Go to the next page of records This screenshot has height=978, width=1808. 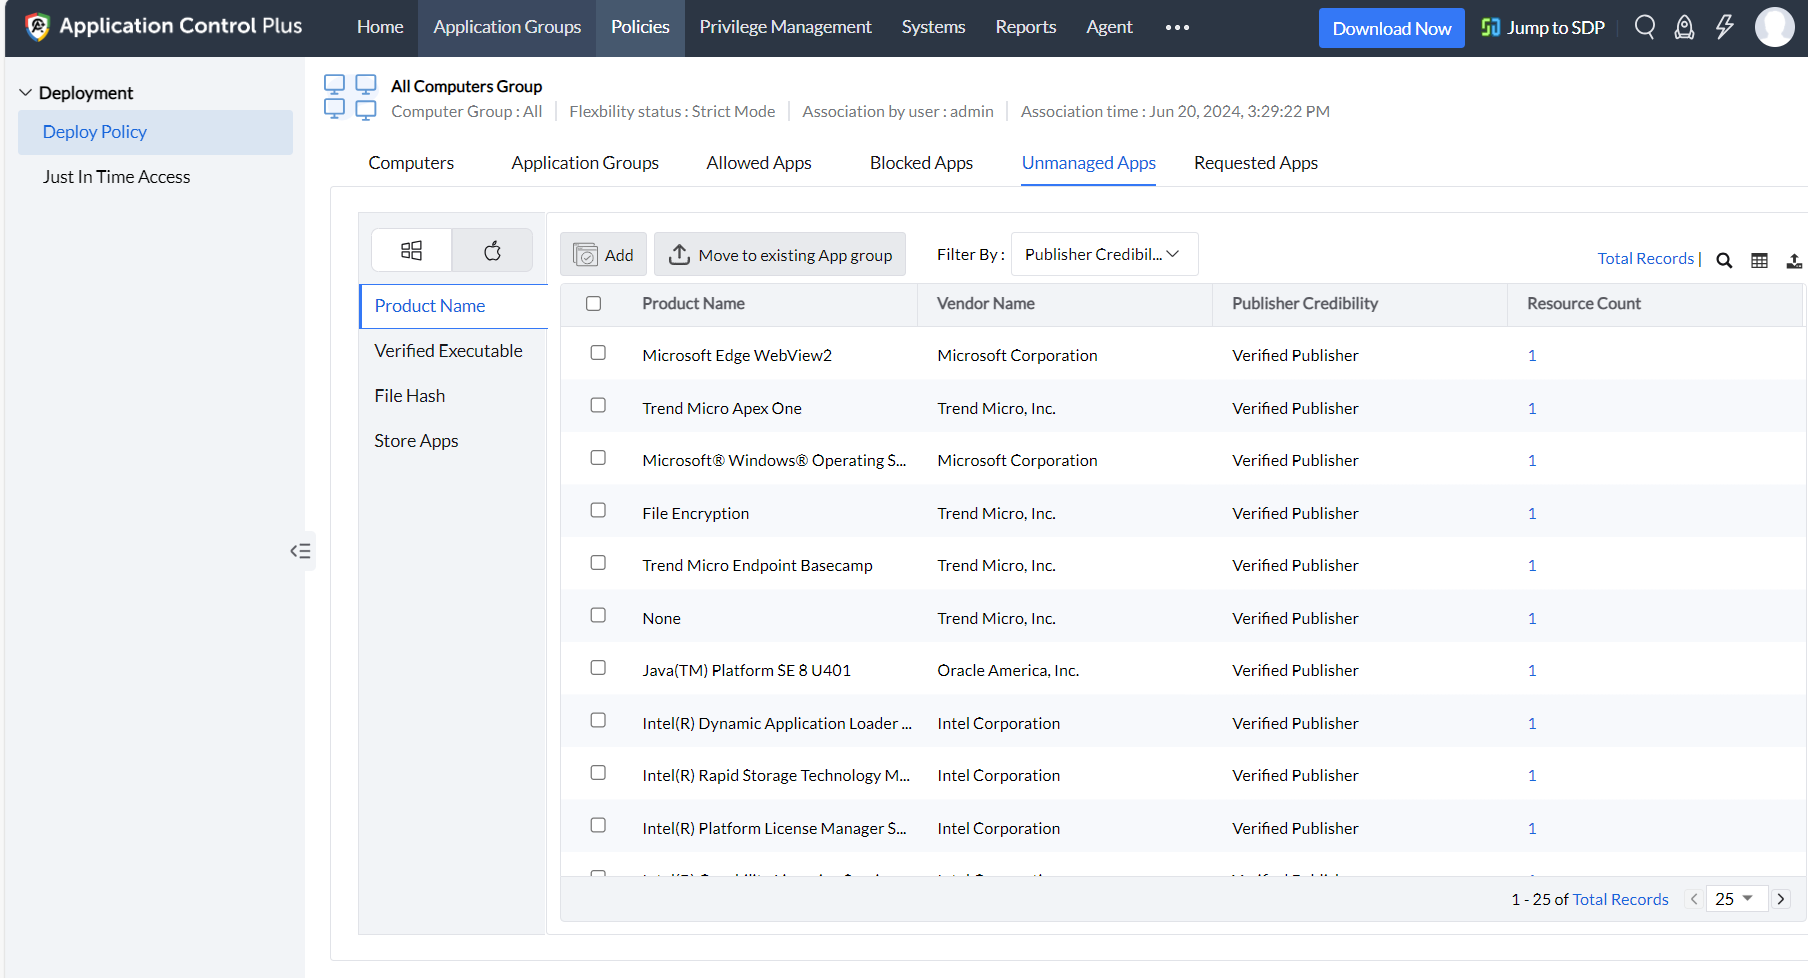coord(1781,899)
